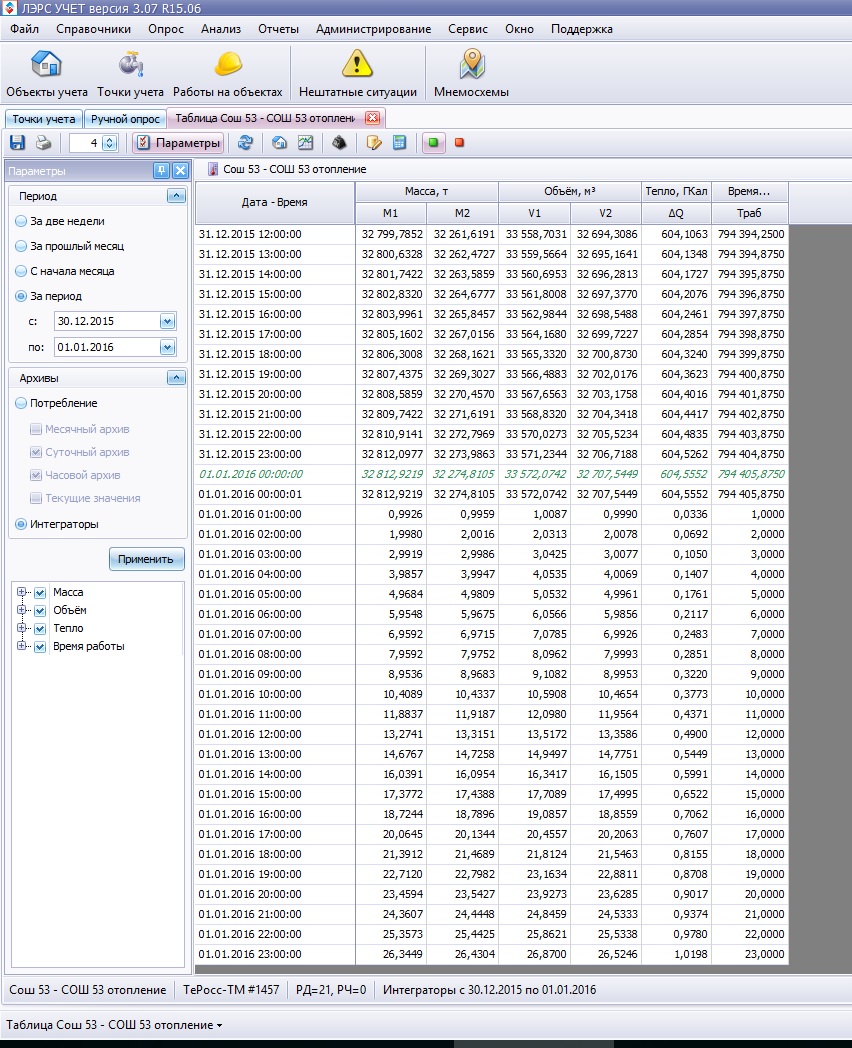Click the Применить button
852x1048 pixels.
[x=146, y=559]
